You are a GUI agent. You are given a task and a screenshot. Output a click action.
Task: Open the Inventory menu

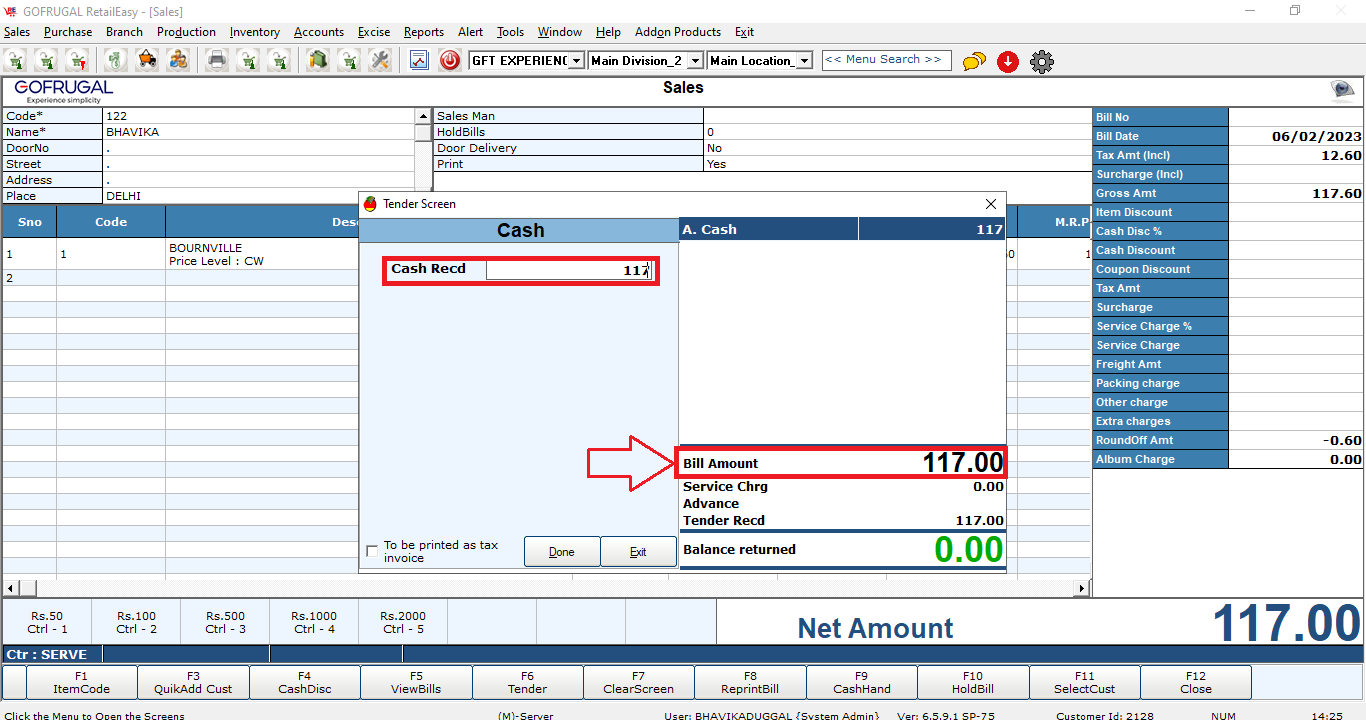pyautogui.click(x=255, y=32)
